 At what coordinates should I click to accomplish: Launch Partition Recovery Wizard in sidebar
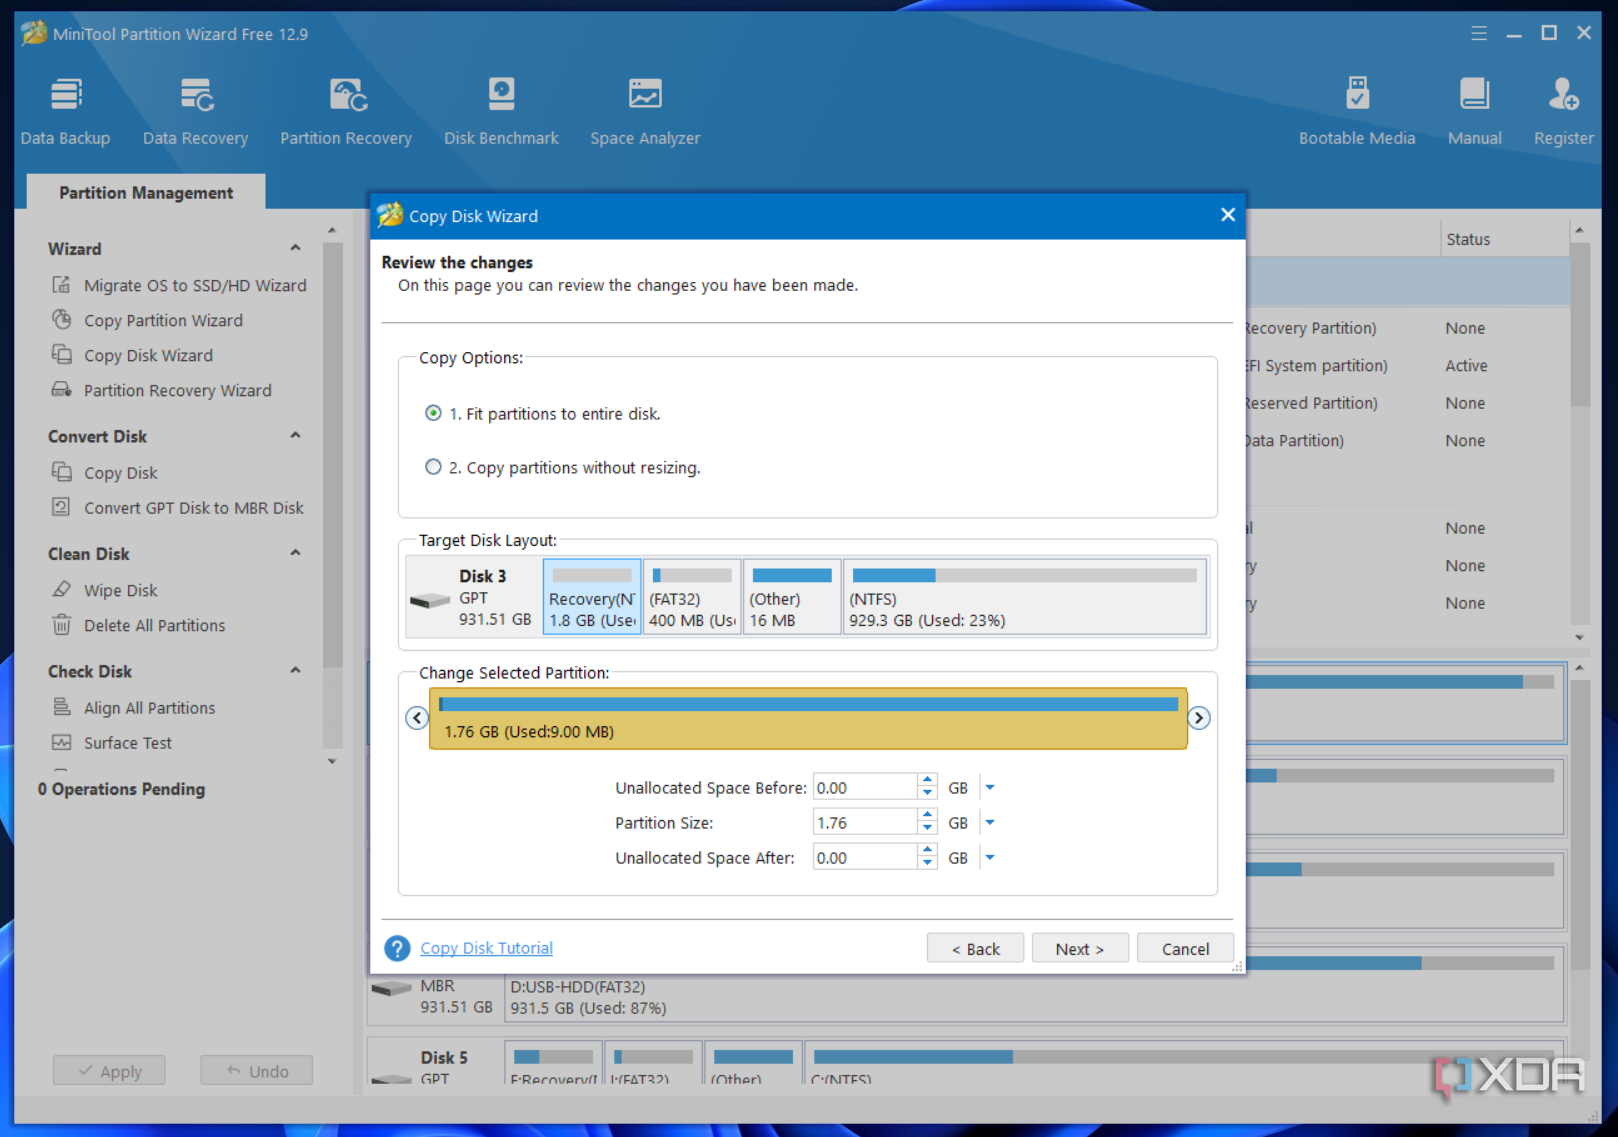(x=161, y=390)
